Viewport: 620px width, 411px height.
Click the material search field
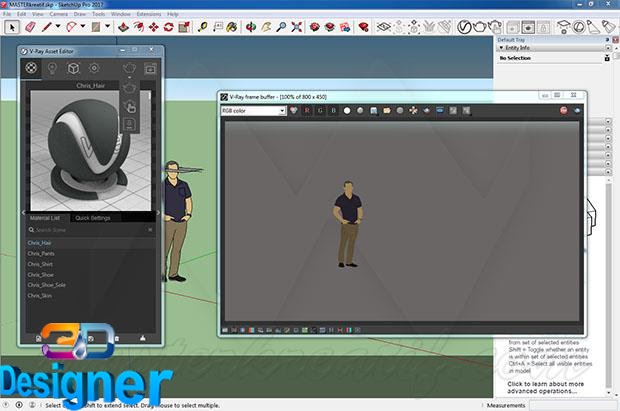pyautogui.click(x=90, y=230)
